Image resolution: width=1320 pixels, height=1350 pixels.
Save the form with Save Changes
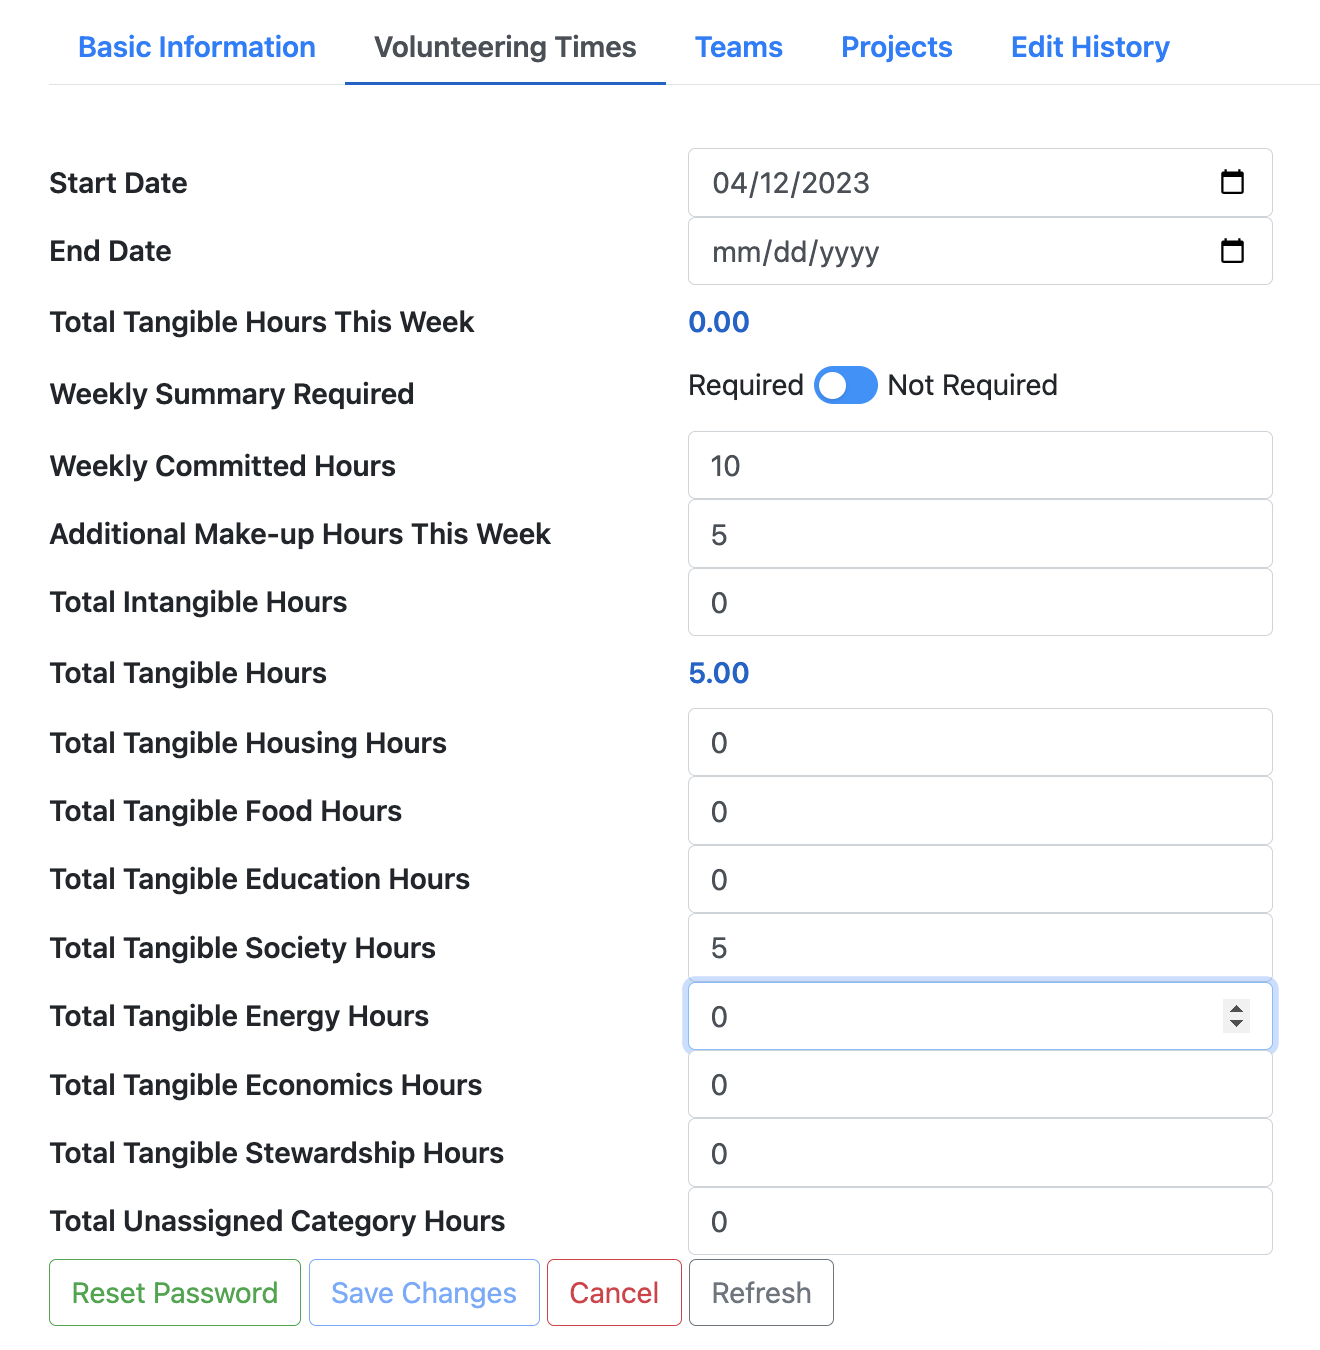[424, 1293]
